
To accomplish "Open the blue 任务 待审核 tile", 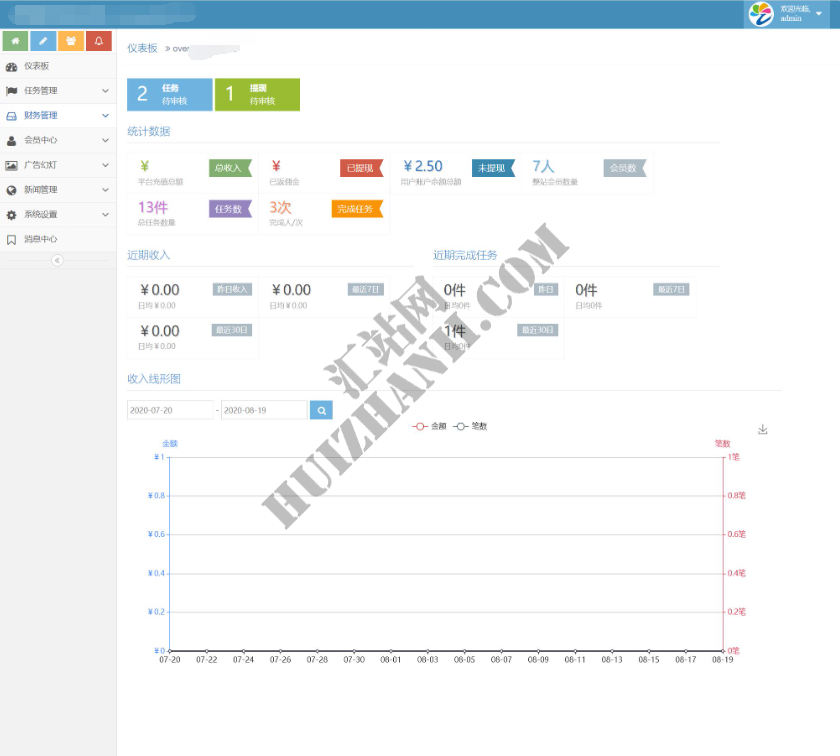I will 170,94.
